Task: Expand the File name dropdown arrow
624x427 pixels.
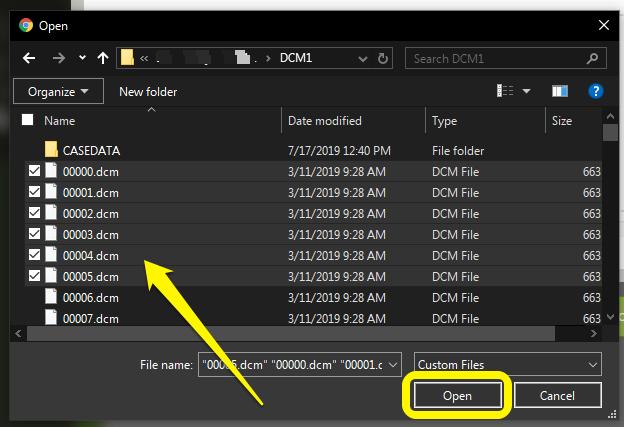Action: point(393,365)
